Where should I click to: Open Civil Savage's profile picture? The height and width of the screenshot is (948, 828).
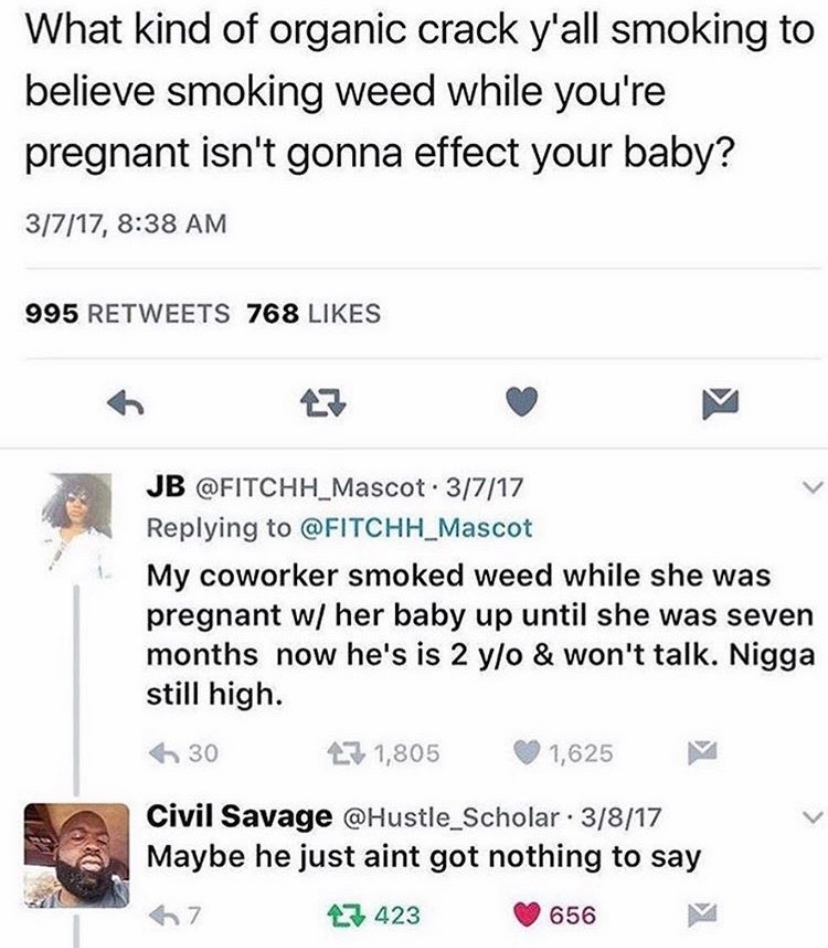click(x=77, y=855)
